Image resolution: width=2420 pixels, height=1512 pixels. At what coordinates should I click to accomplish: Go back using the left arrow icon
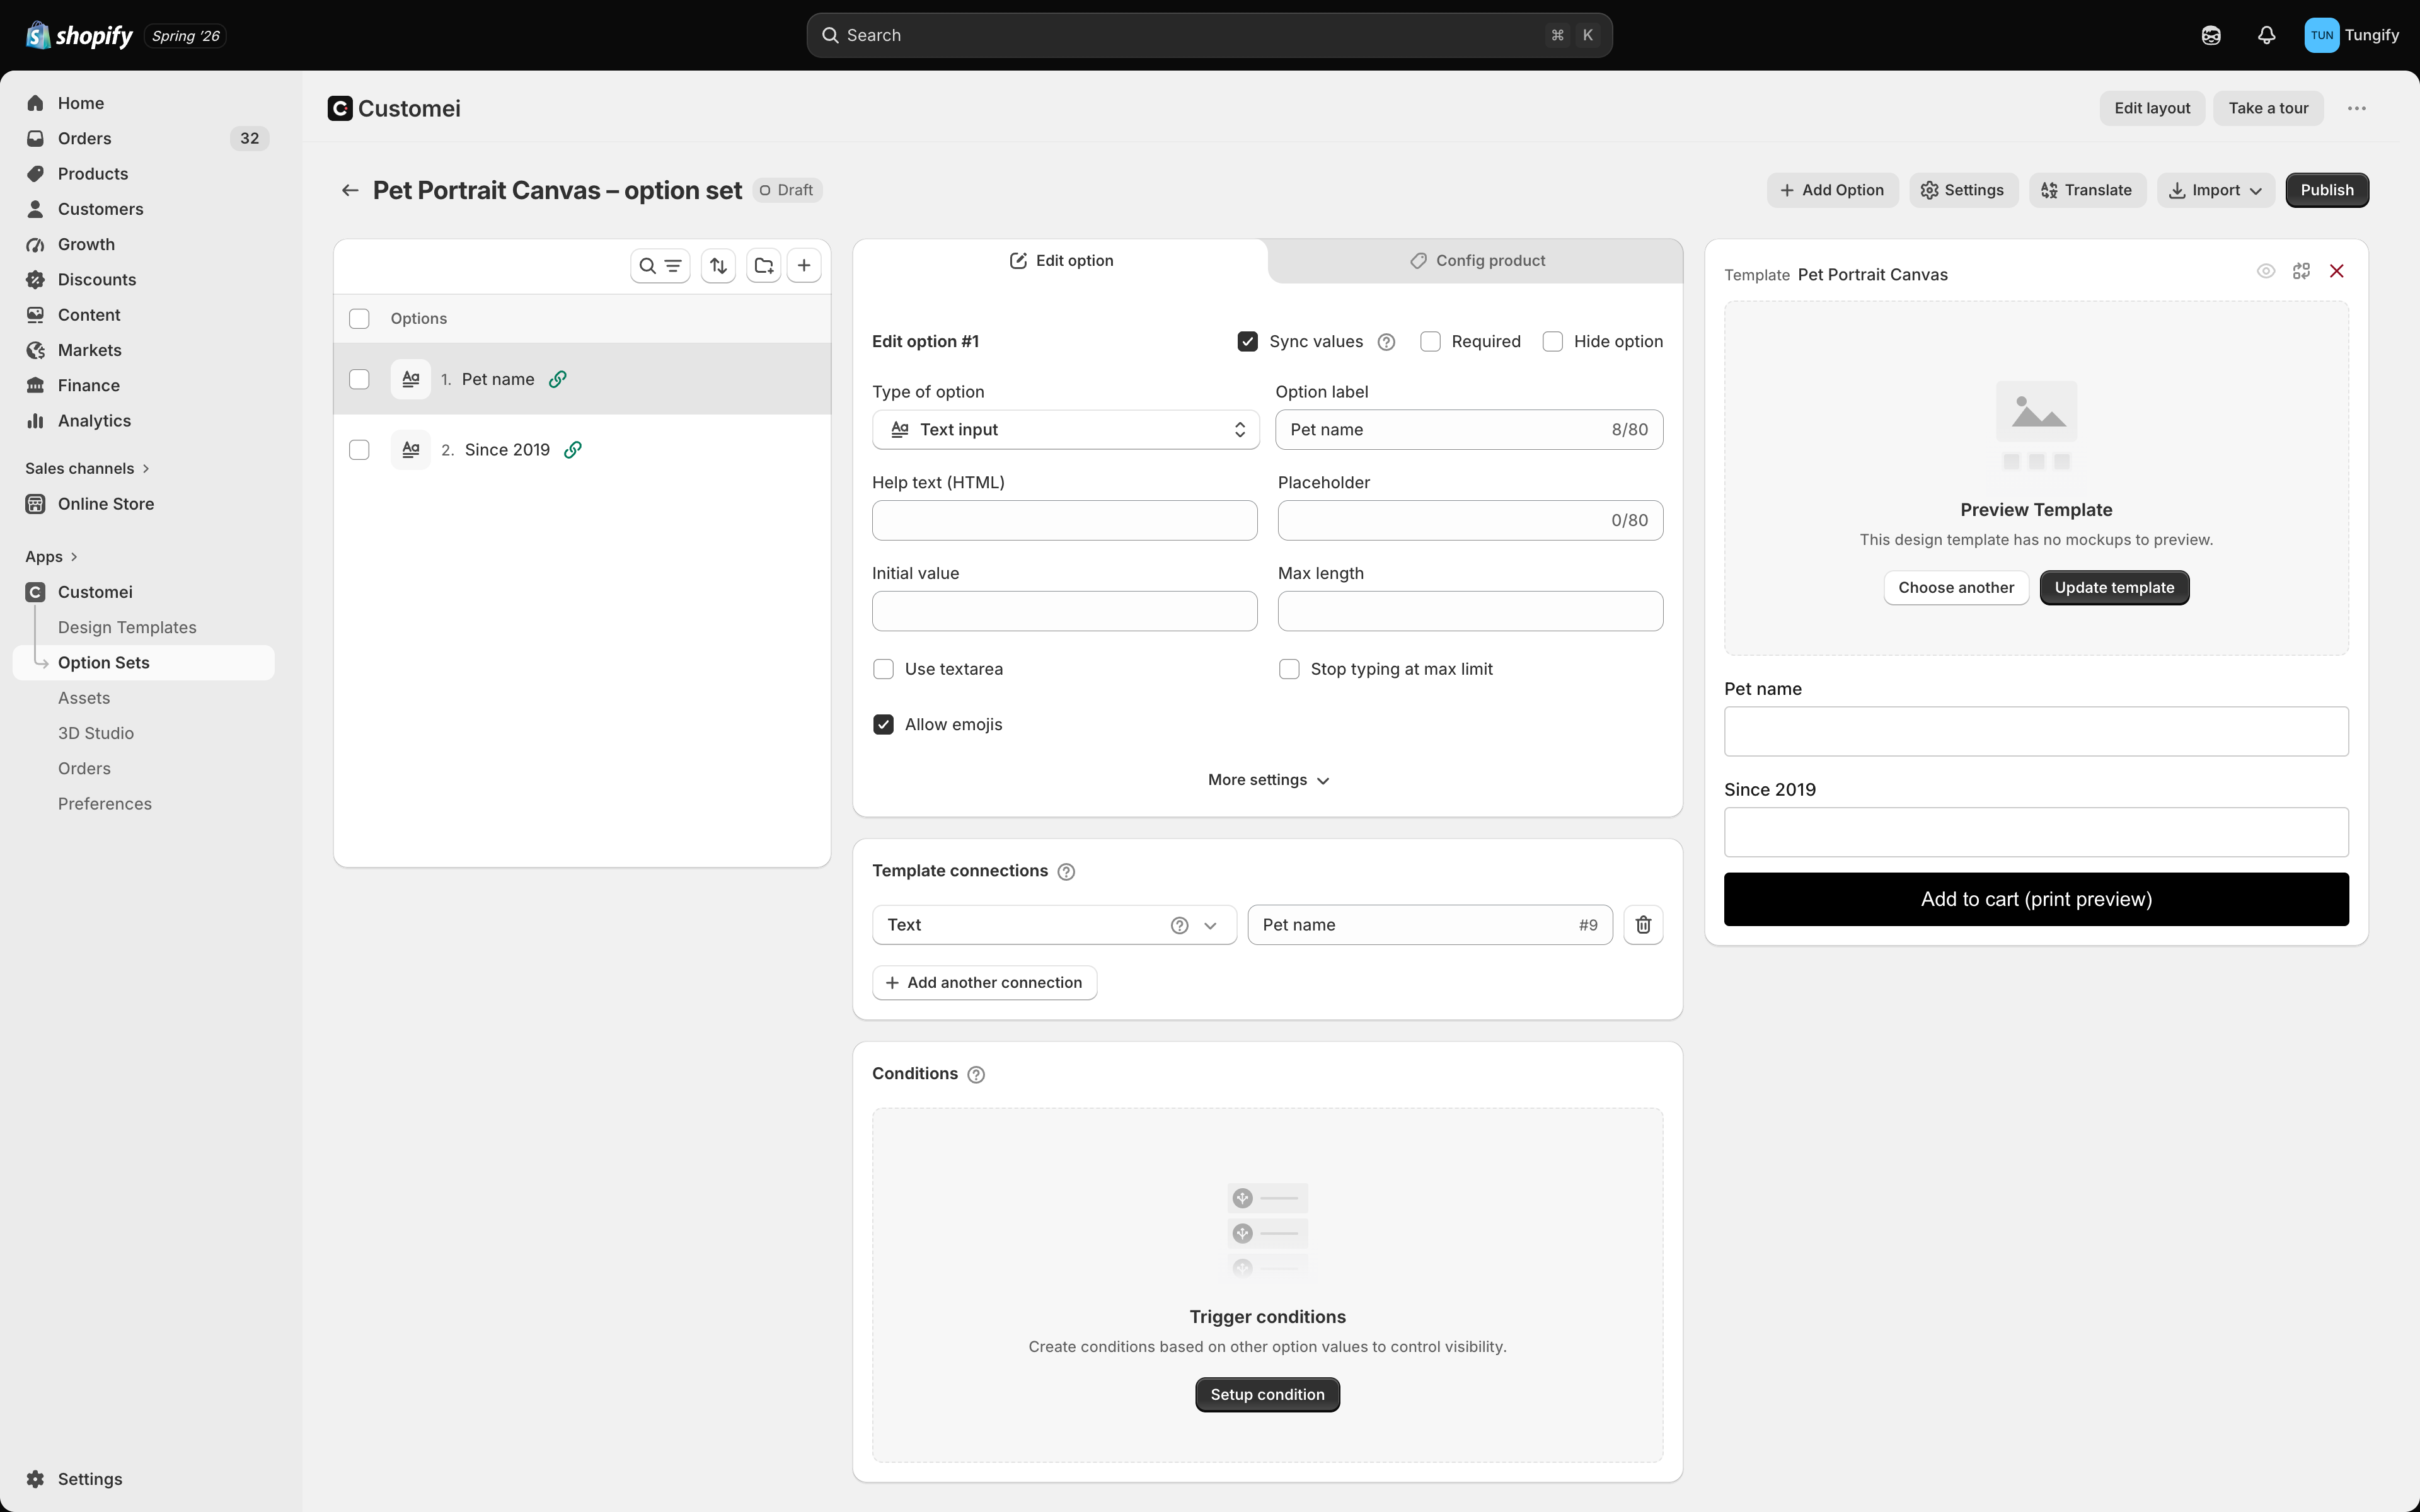(350, 190)
